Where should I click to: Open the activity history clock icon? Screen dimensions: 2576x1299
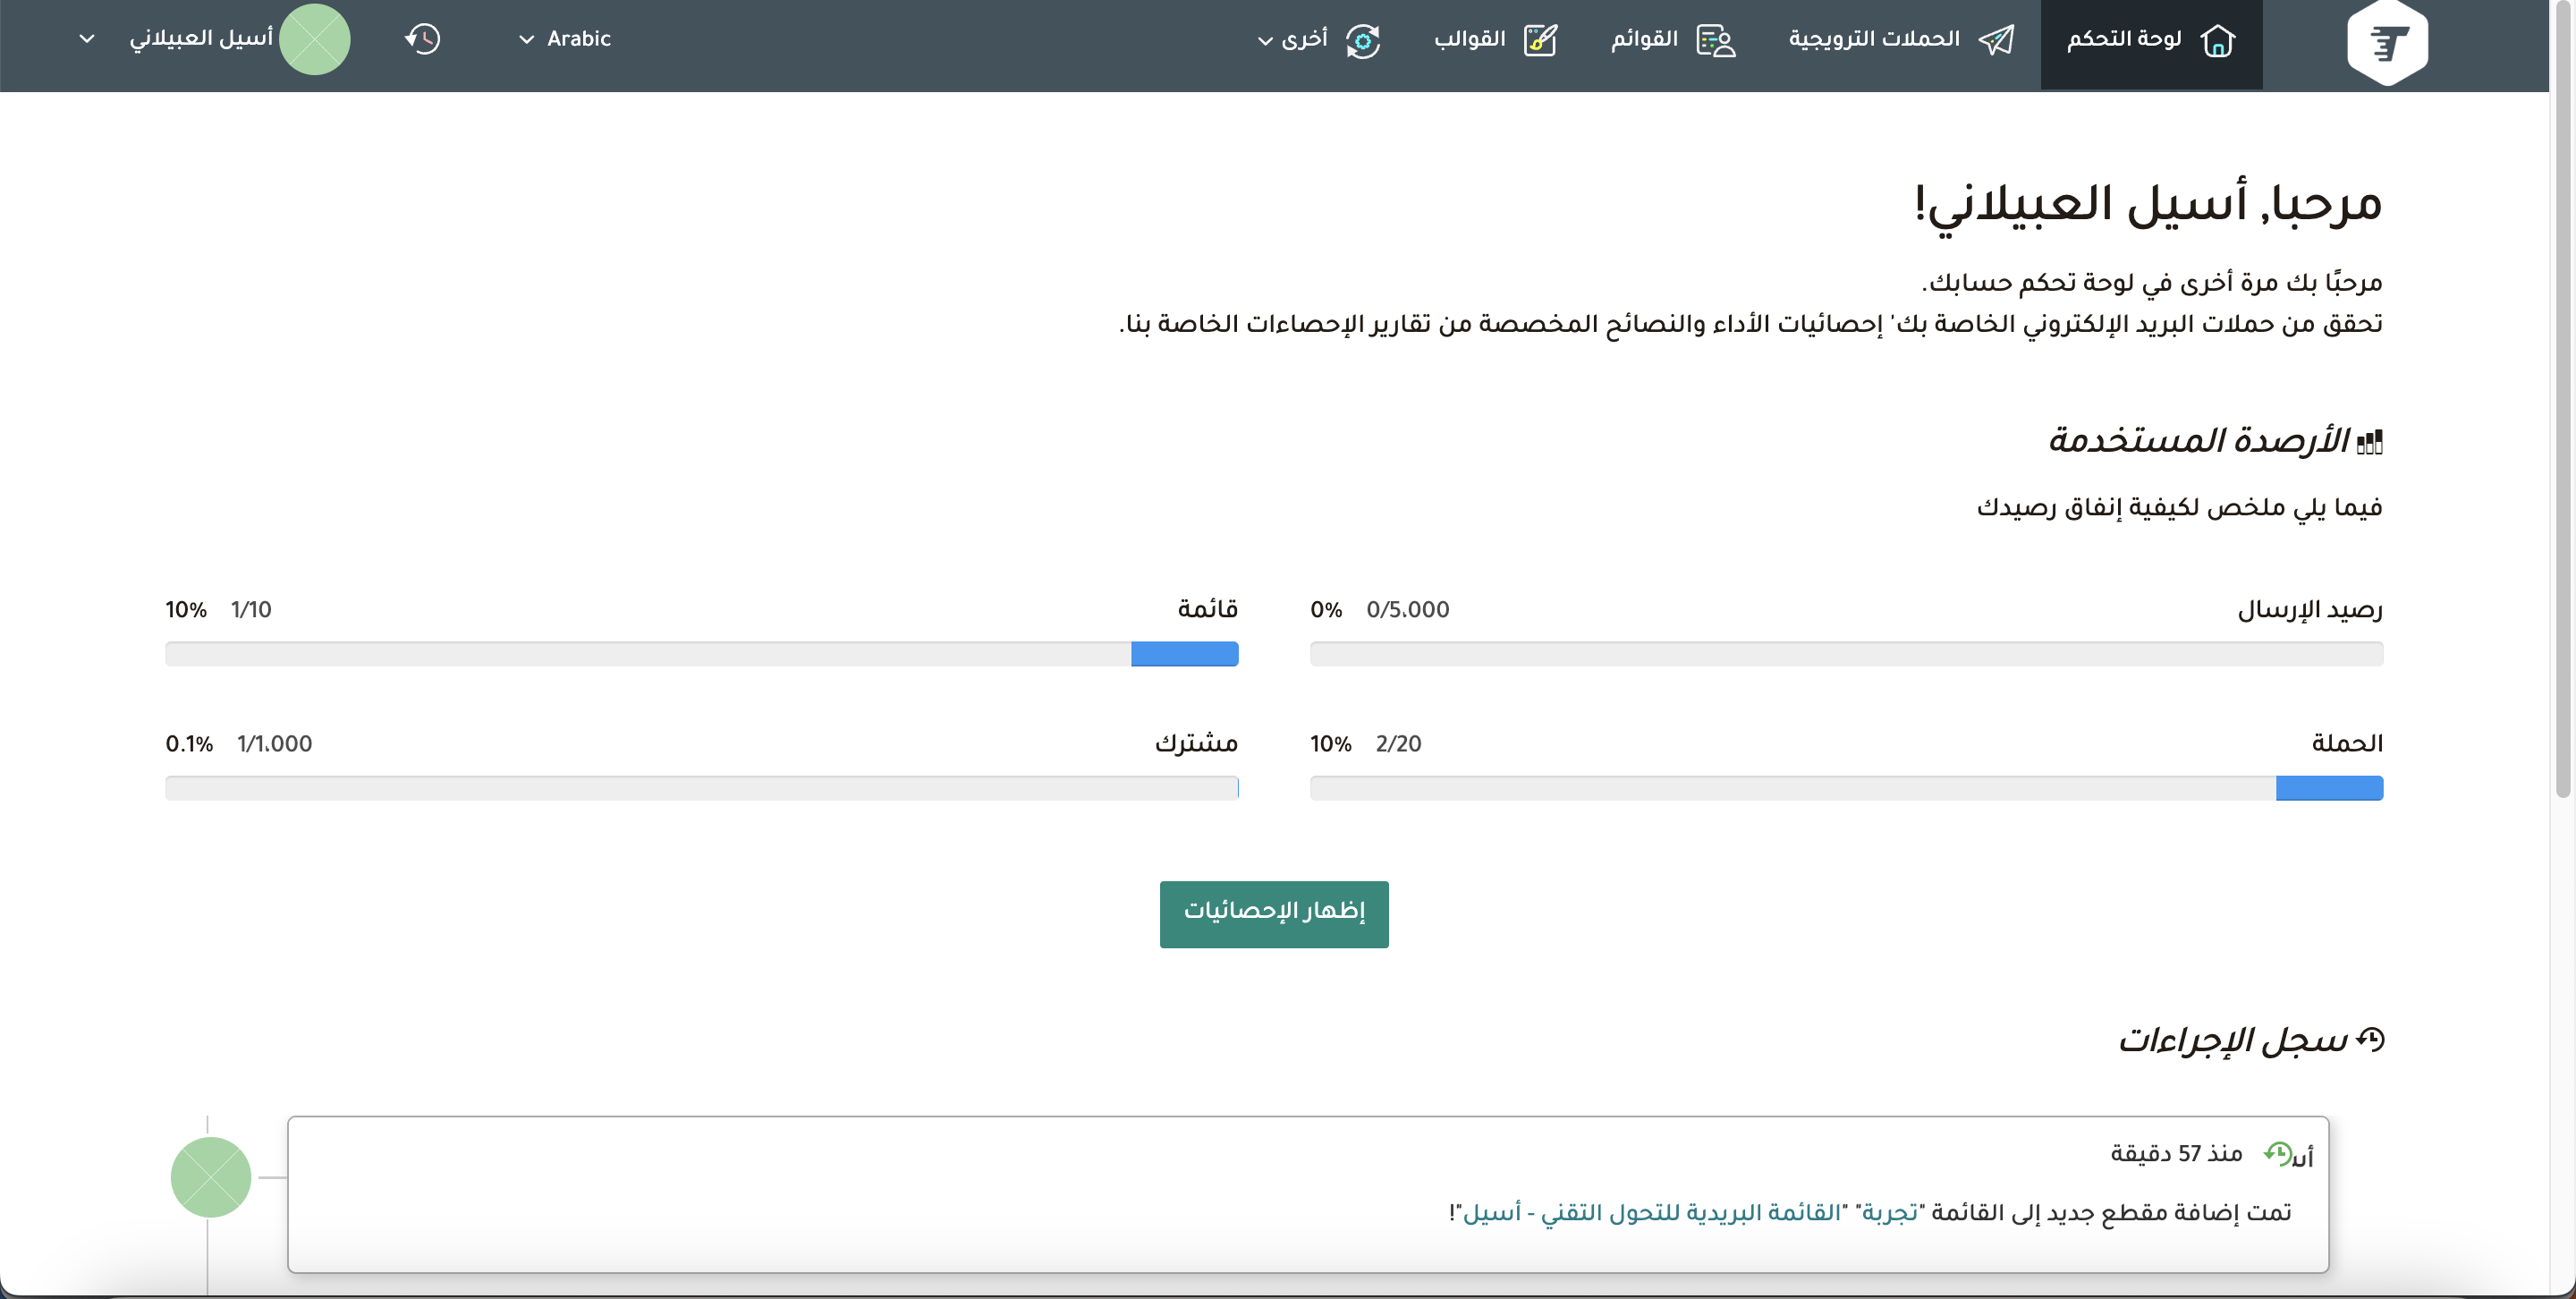tap(423, 40)
